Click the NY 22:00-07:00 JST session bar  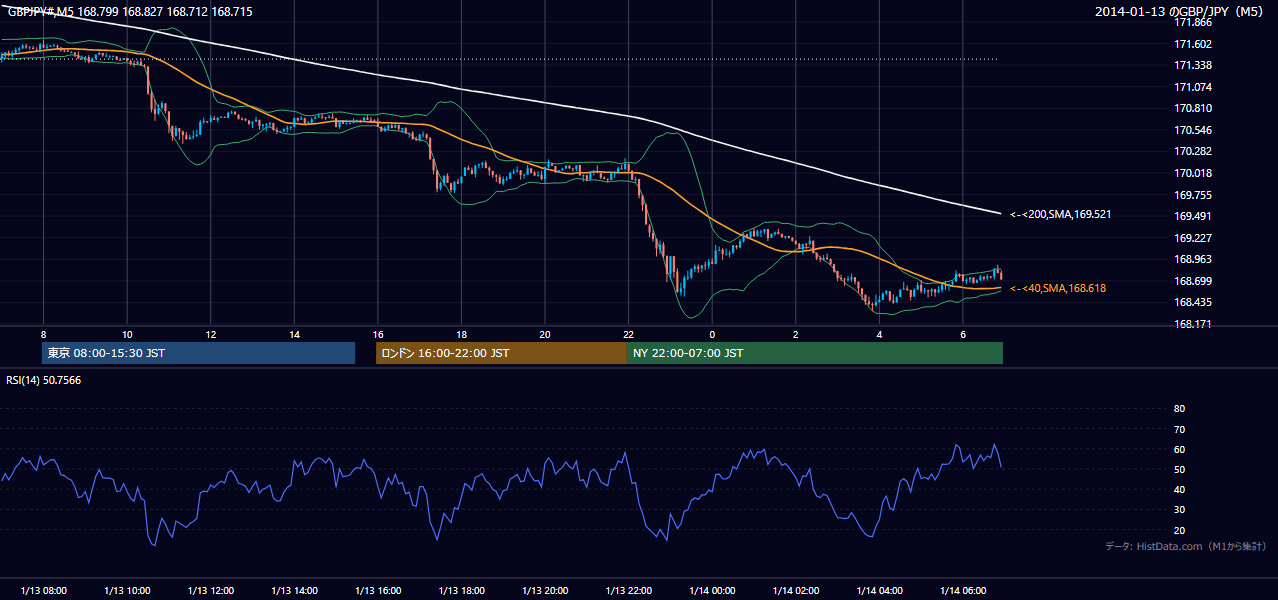(815, 353)
